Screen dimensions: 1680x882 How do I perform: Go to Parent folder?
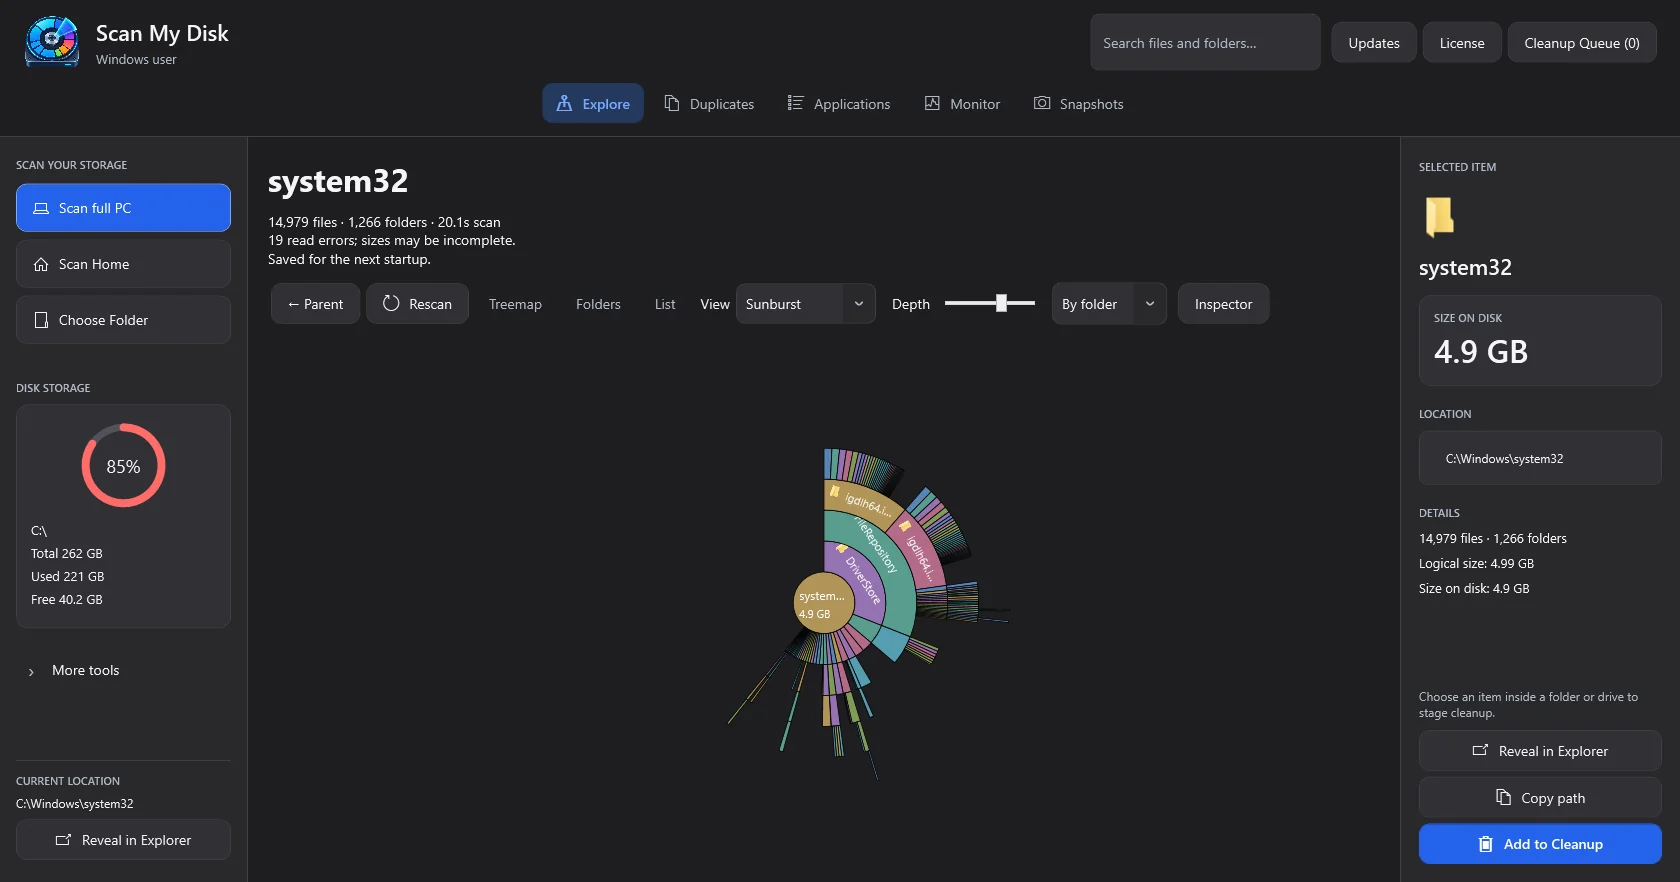point(315,304)
